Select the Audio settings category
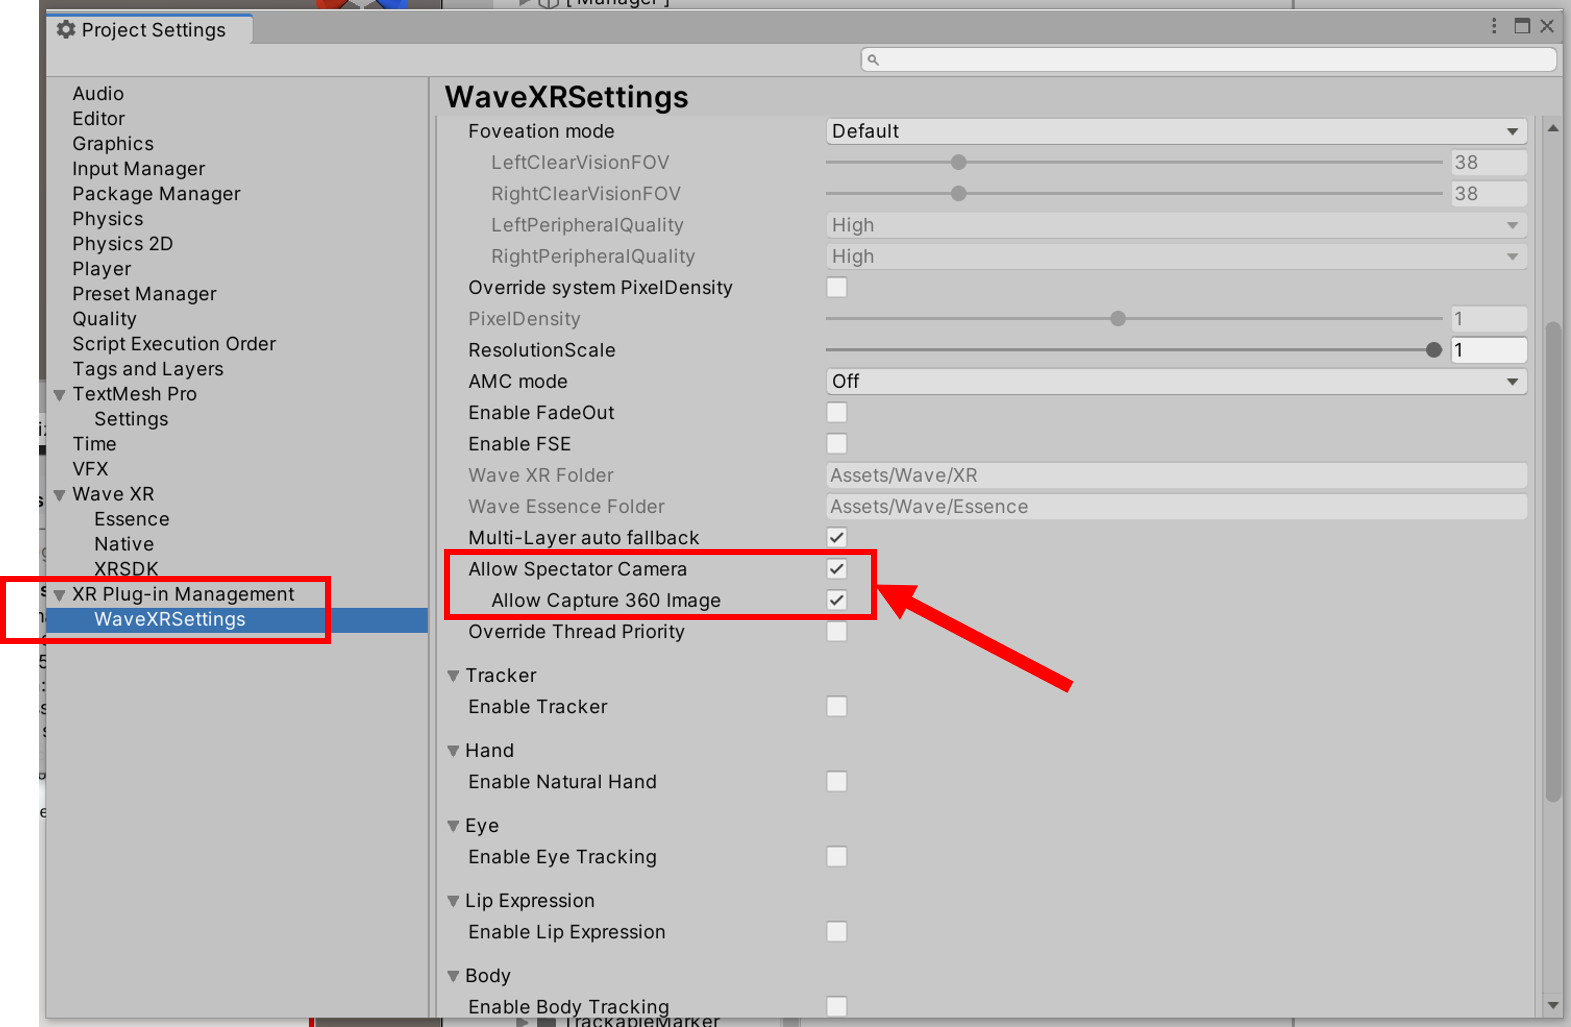1571x1027 pixels. tap(98, 94)
